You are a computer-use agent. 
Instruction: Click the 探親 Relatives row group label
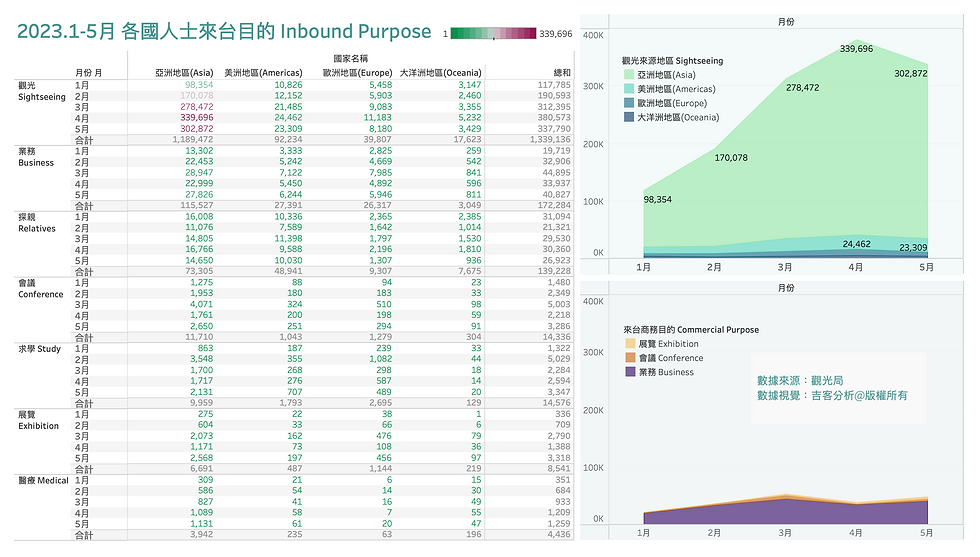pyautogui.click(x=37, y=223)
